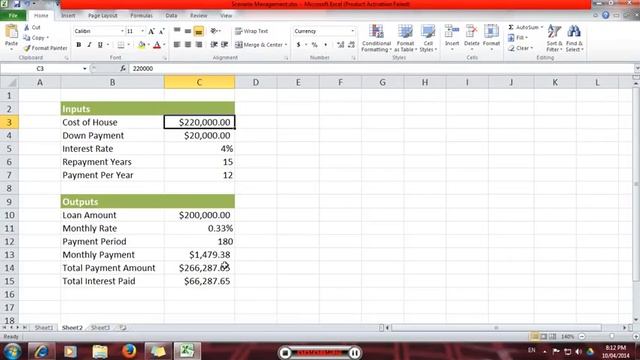
Task: Open Cell Styles gallery
Action: tap(428, 38)
